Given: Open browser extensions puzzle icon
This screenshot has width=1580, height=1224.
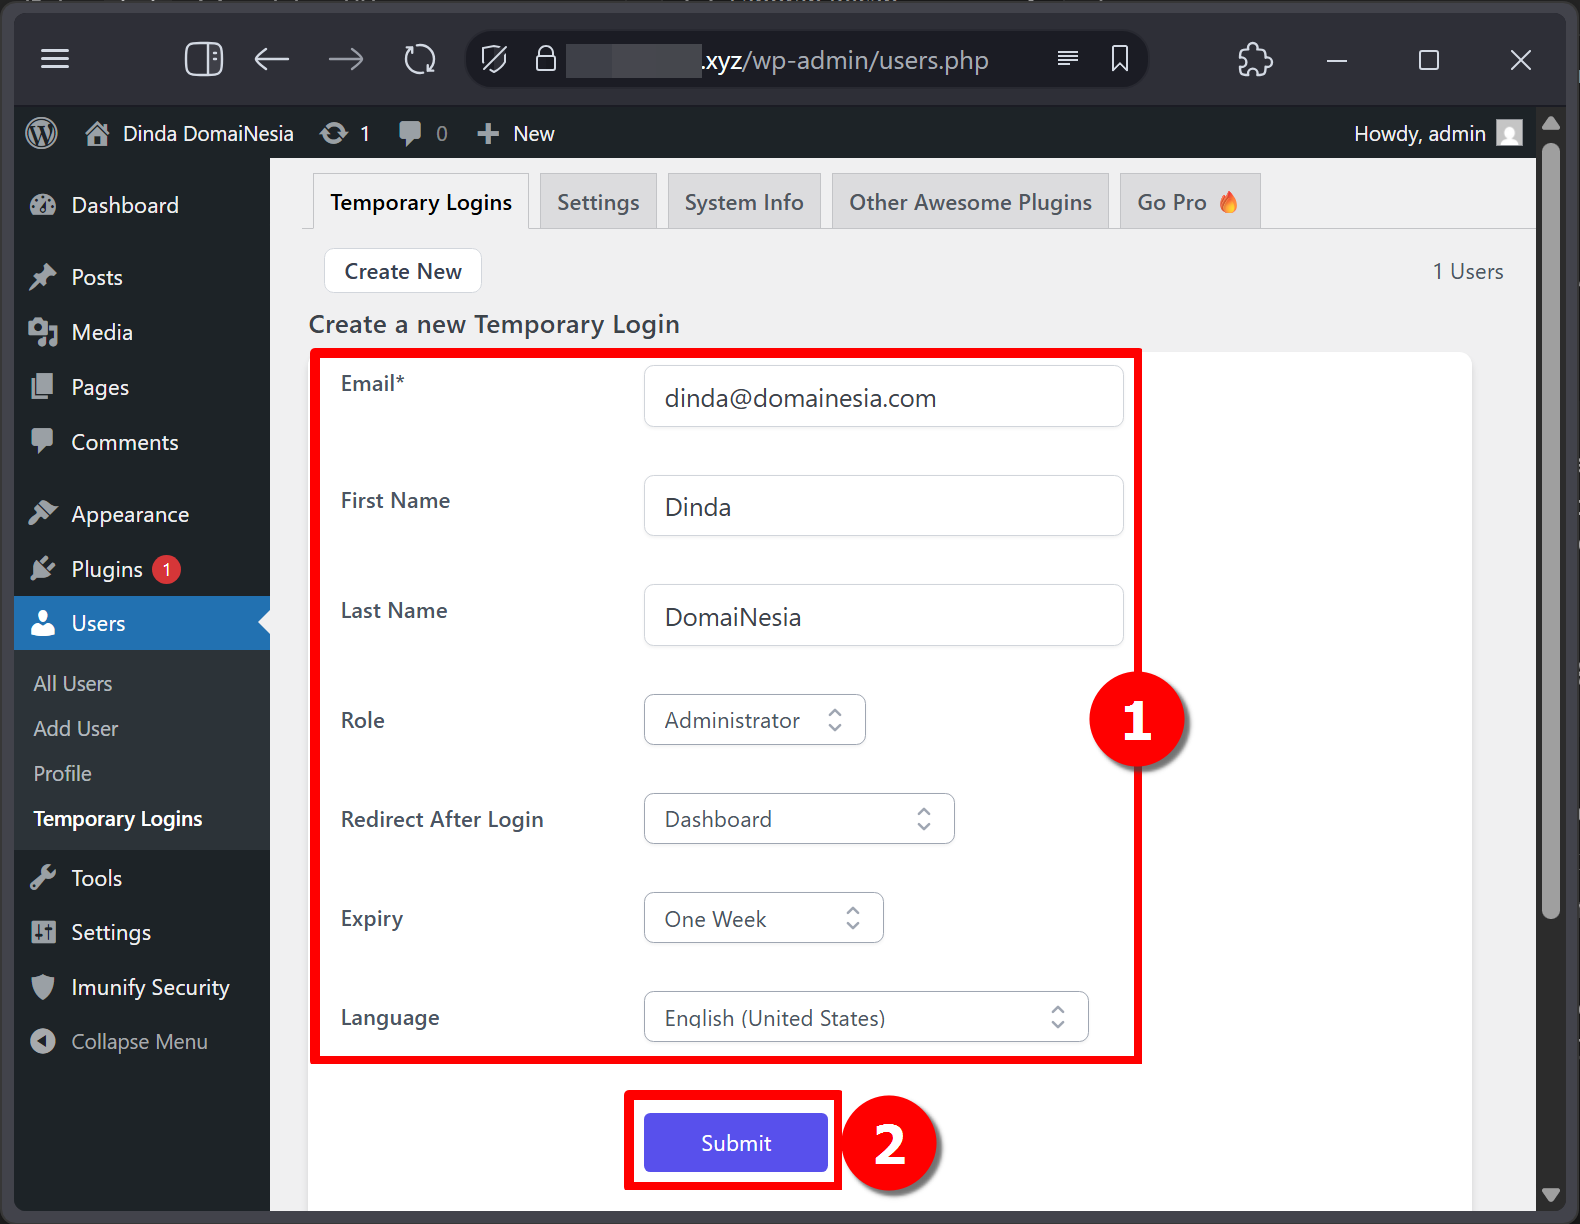Looking at the screenshot, I should tap(1255, 59).
